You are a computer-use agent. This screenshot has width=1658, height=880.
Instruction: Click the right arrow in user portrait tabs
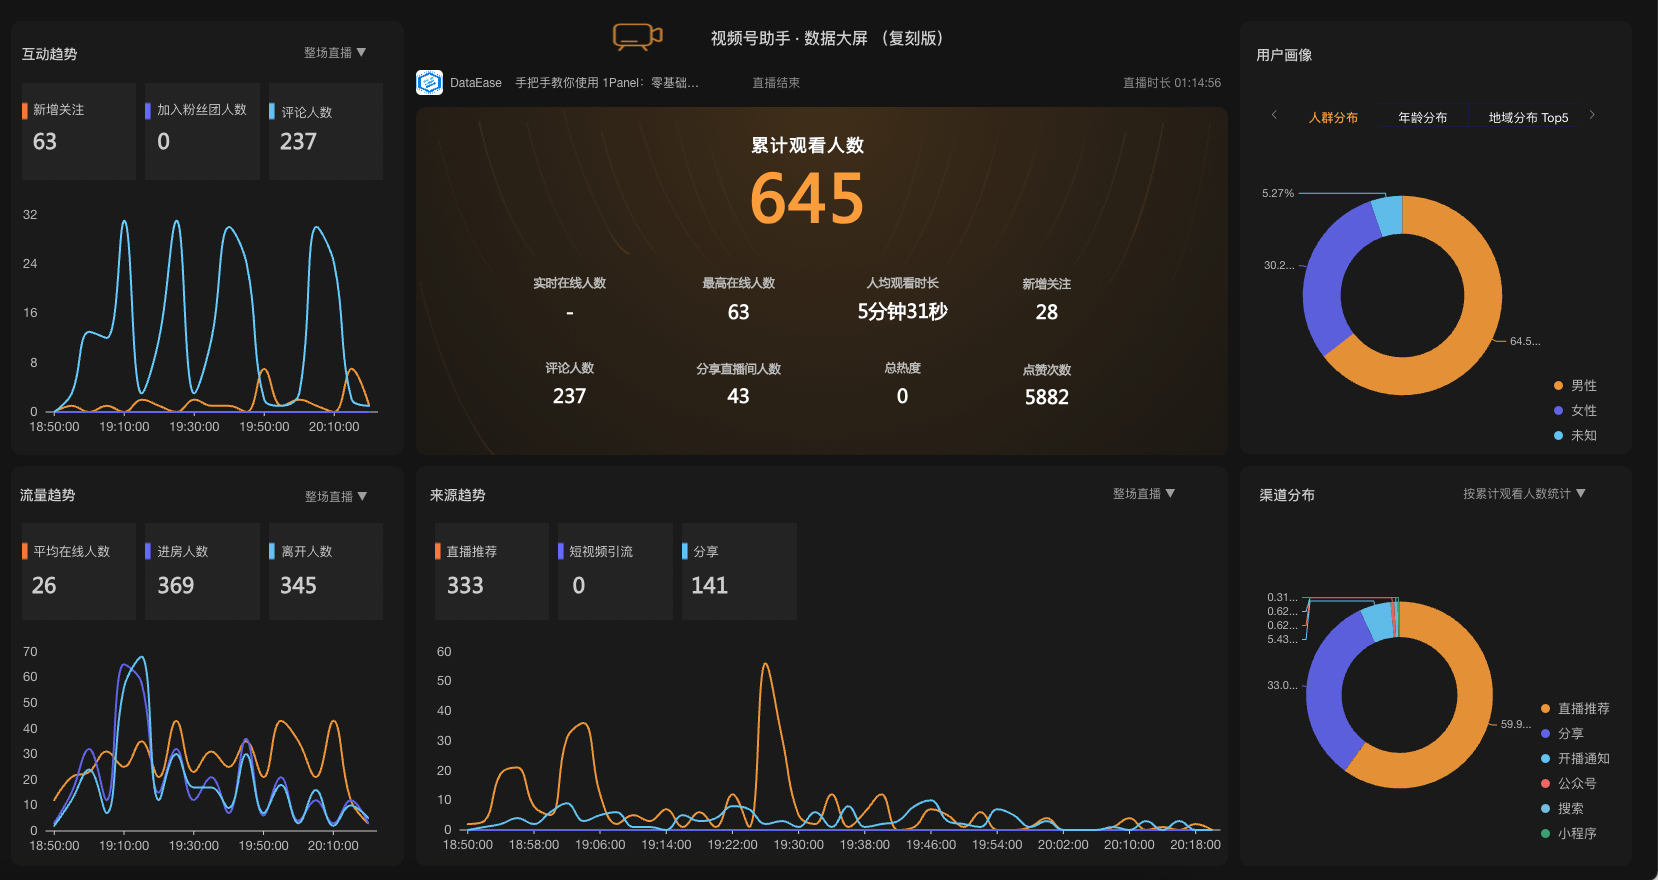point(1592,115)
